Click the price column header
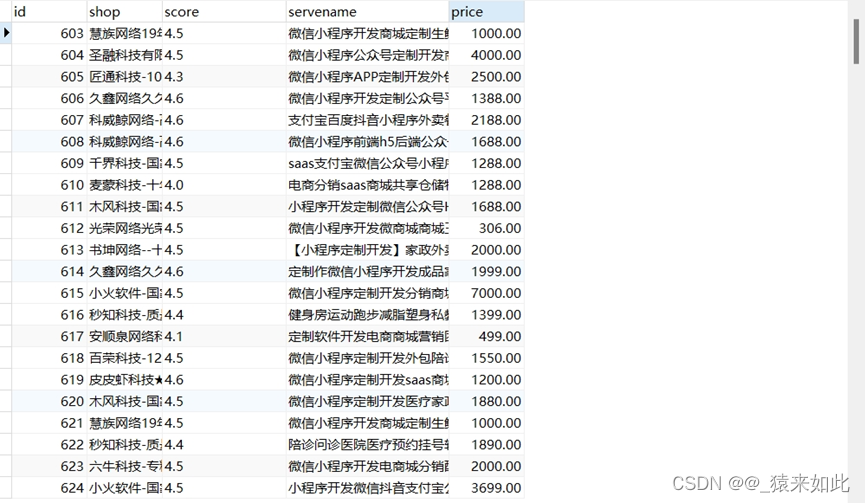The width and height of the screenshot is (865, 503). [x=487, y=12]
